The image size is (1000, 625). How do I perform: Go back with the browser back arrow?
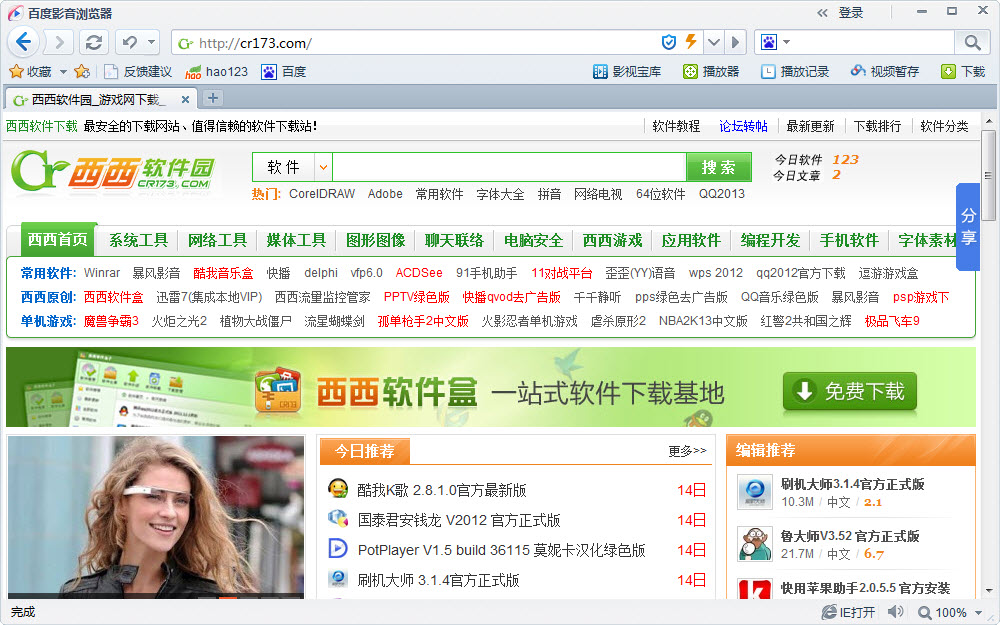pyautogui.click(x=24, y=43)
